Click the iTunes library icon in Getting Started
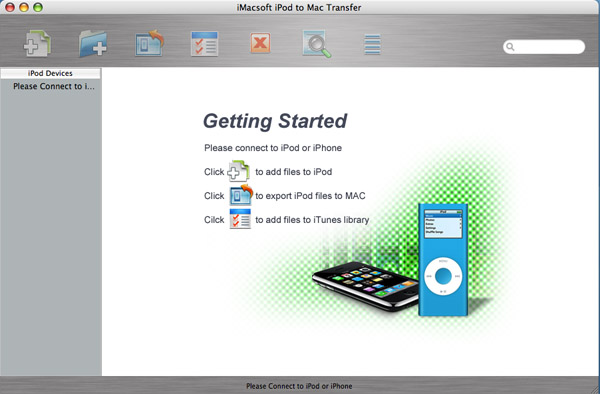The image size is (600, 394). coord(240,219)
